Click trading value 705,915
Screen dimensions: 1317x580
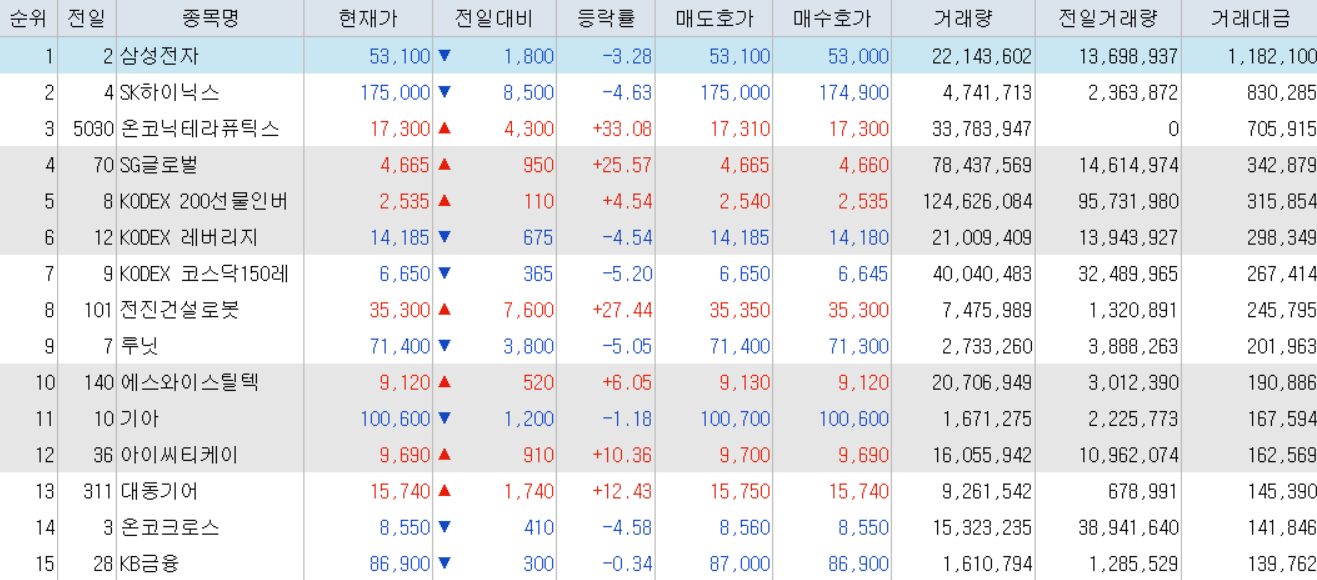[1282, 129]
